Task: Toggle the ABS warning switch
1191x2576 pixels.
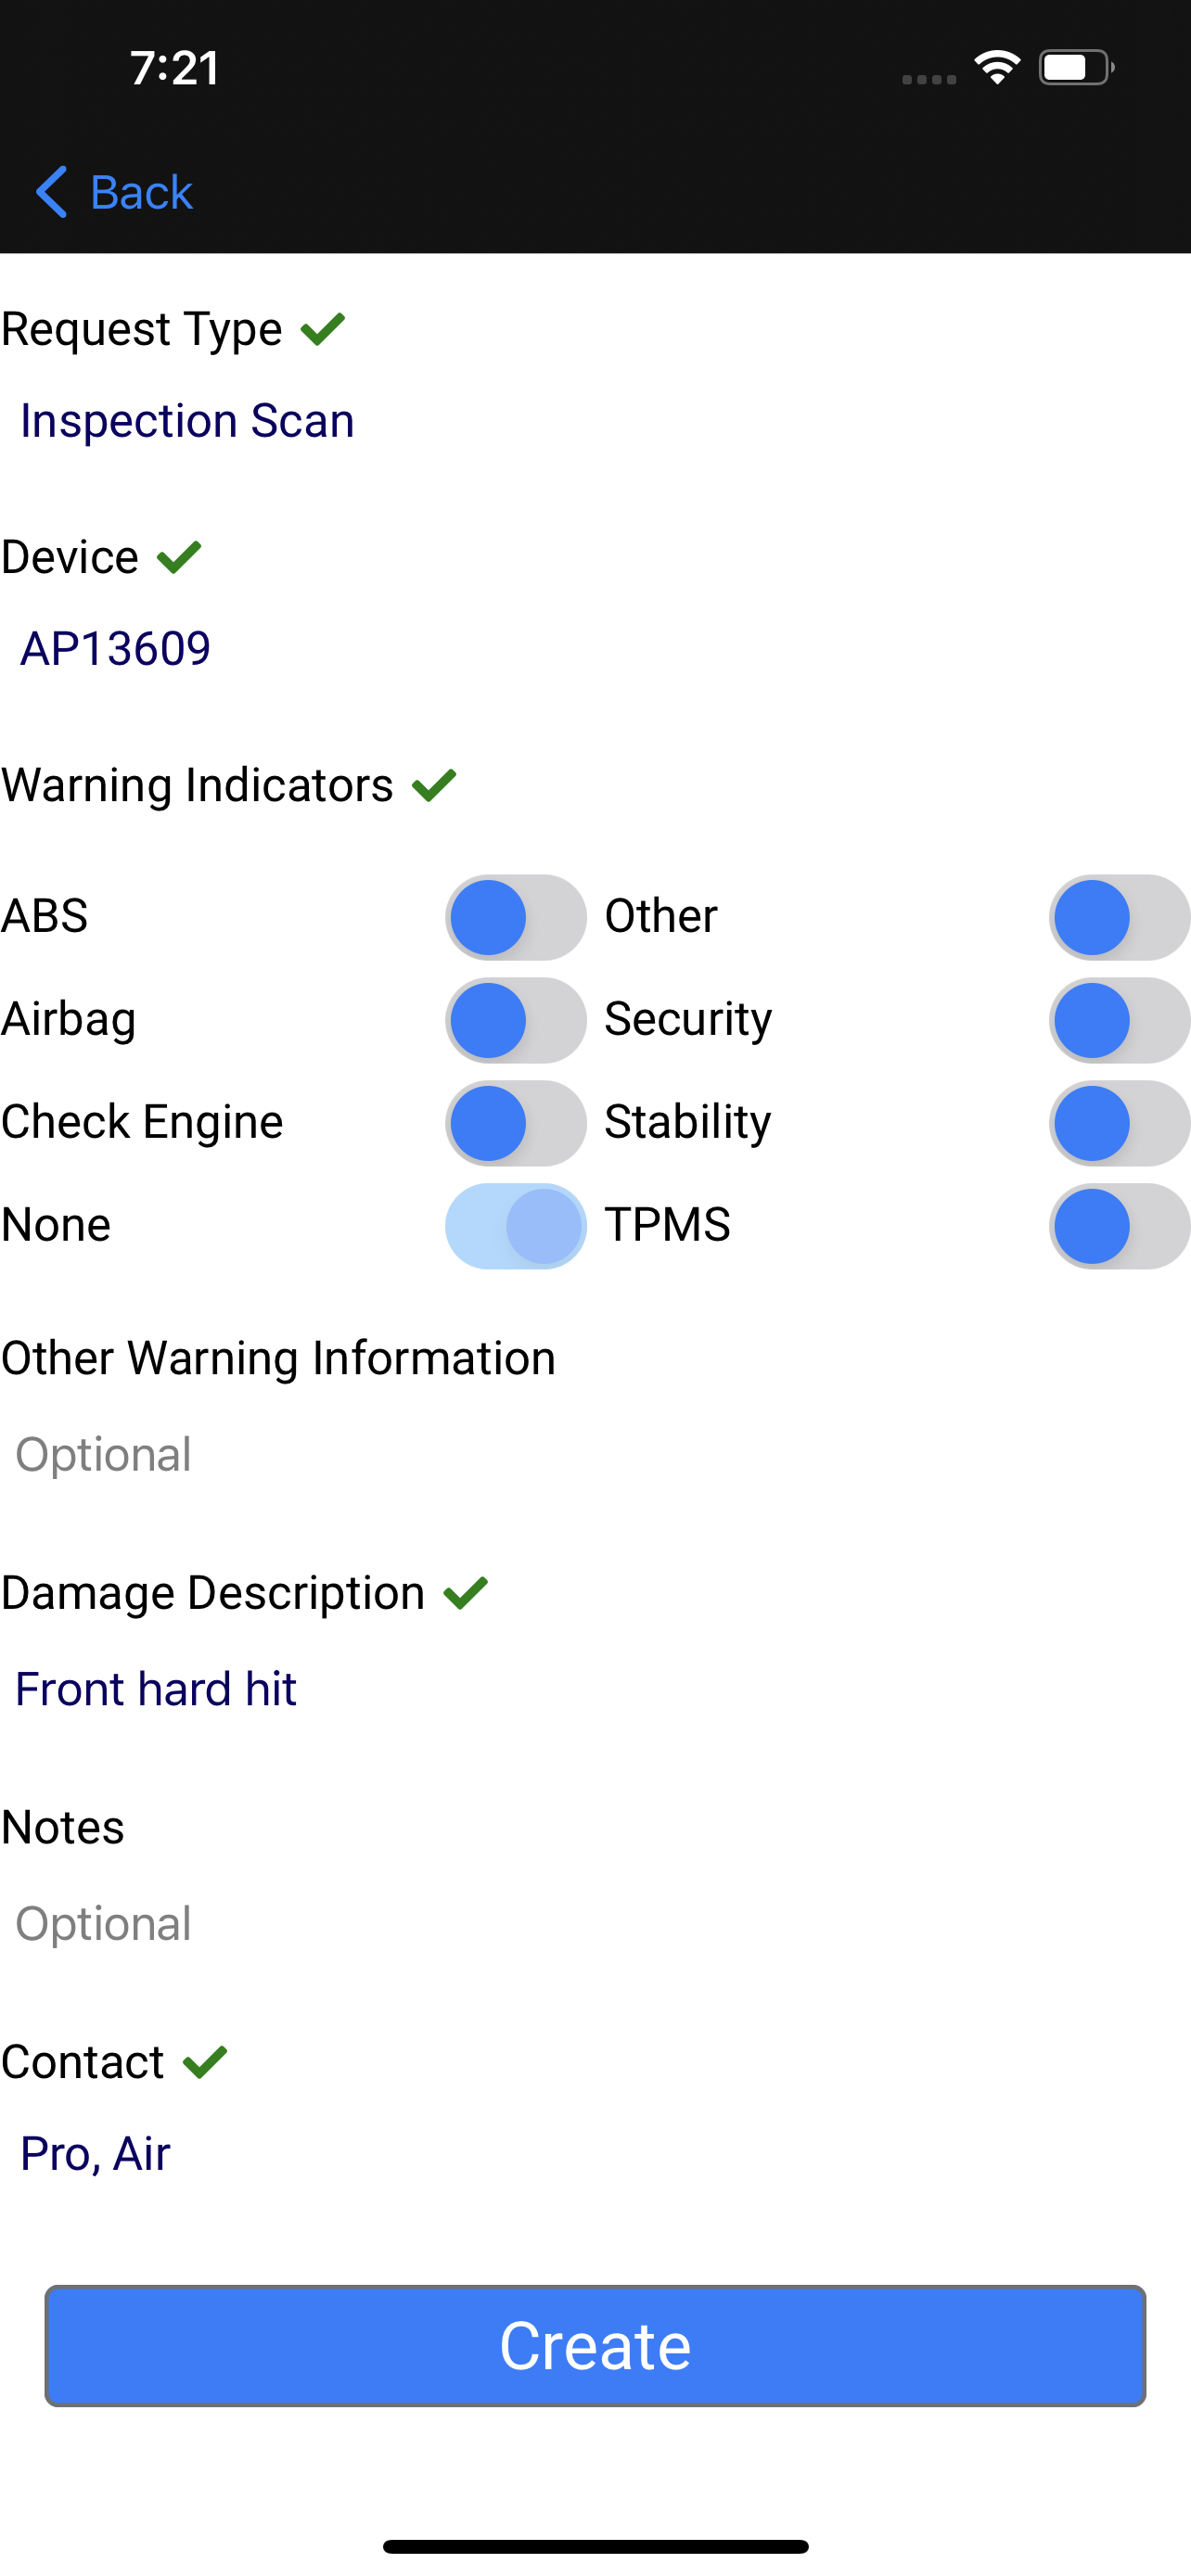Action: [x=516, y=917]
